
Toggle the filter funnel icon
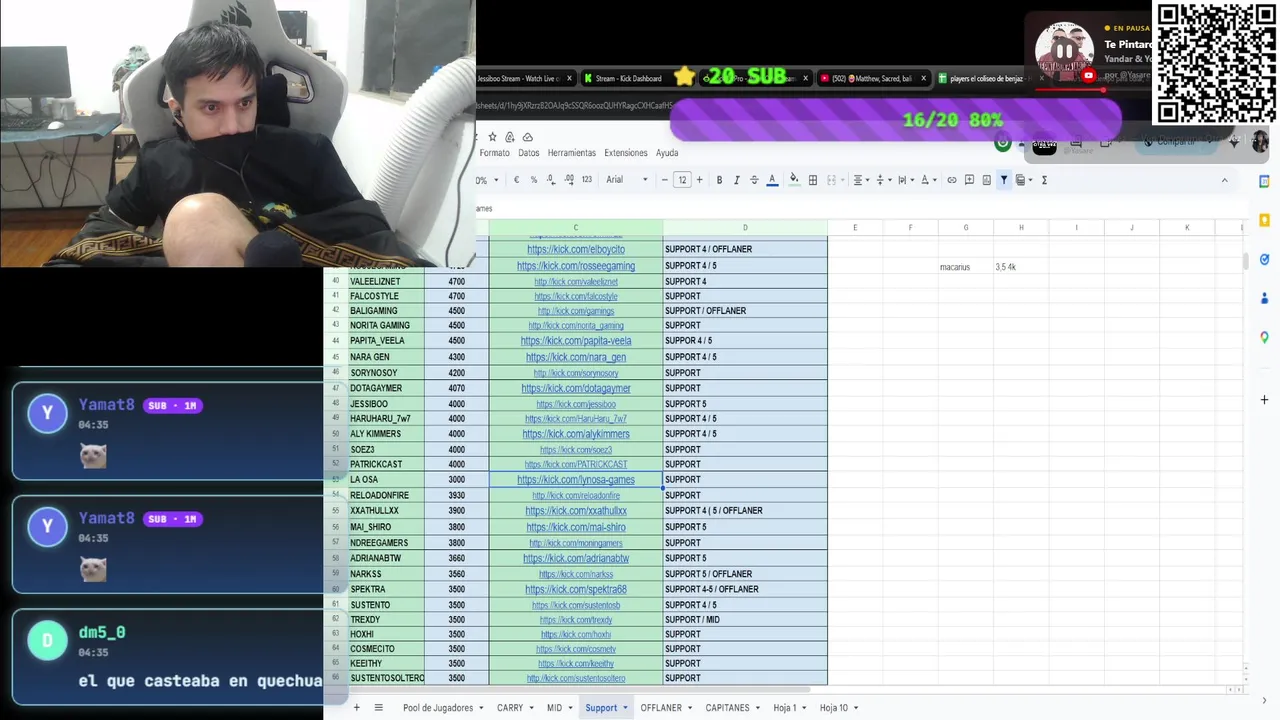pyautogui.click(x=1004, y=180)
